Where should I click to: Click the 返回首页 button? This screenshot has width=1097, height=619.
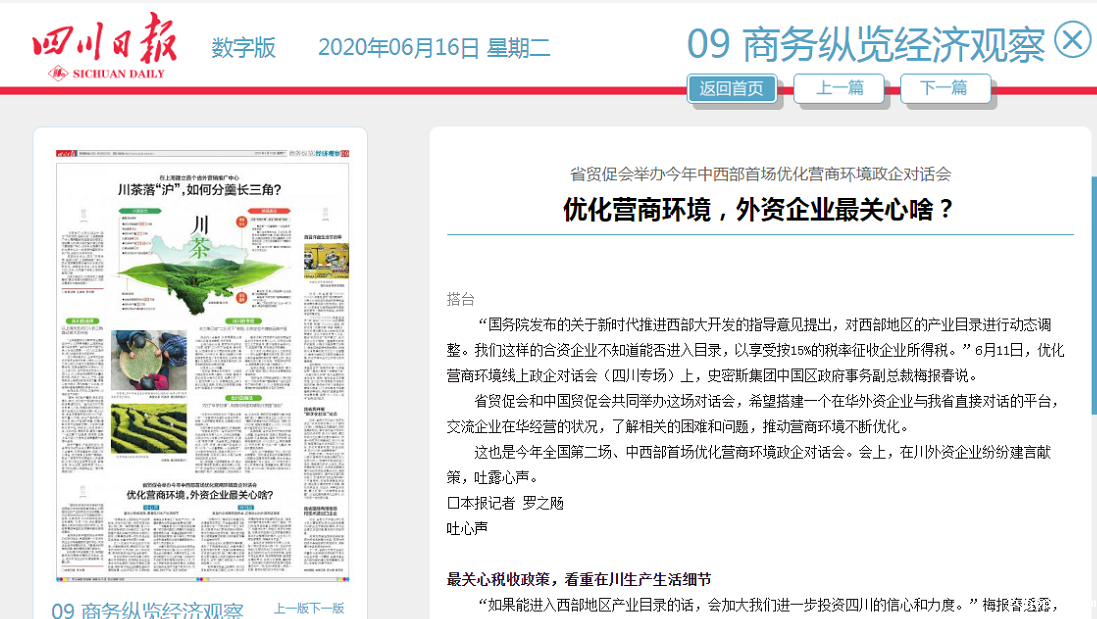732,88
